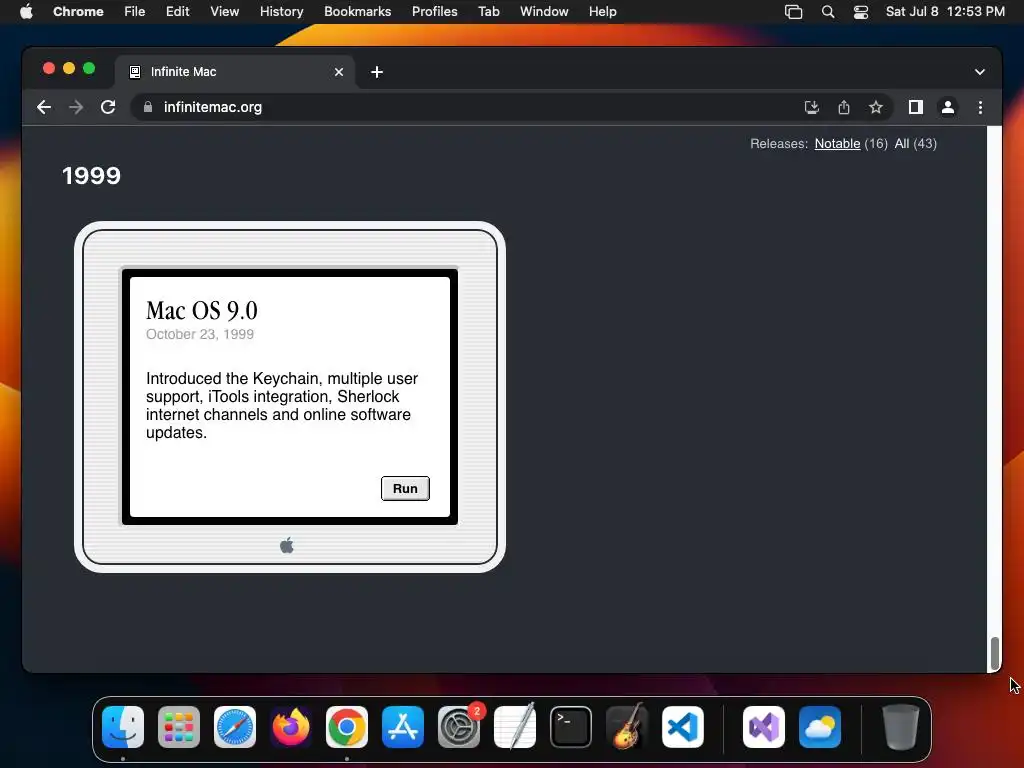1024x768 pixels.
Task: Open the Chrome profile menu
Action: coord(948,107)
